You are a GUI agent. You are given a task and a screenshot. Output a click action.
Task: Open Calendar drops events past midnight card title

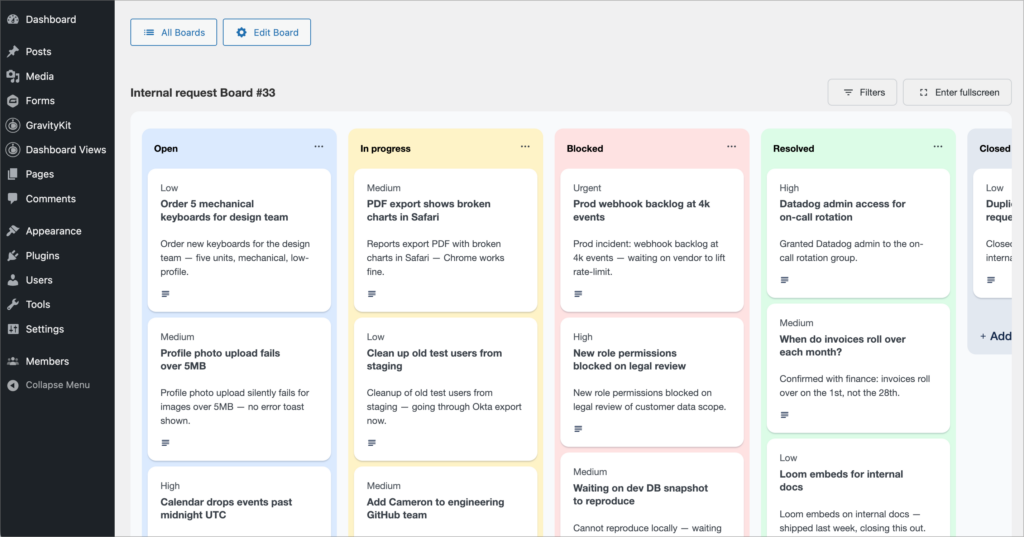pyautogui.click(x=226, y=508)
